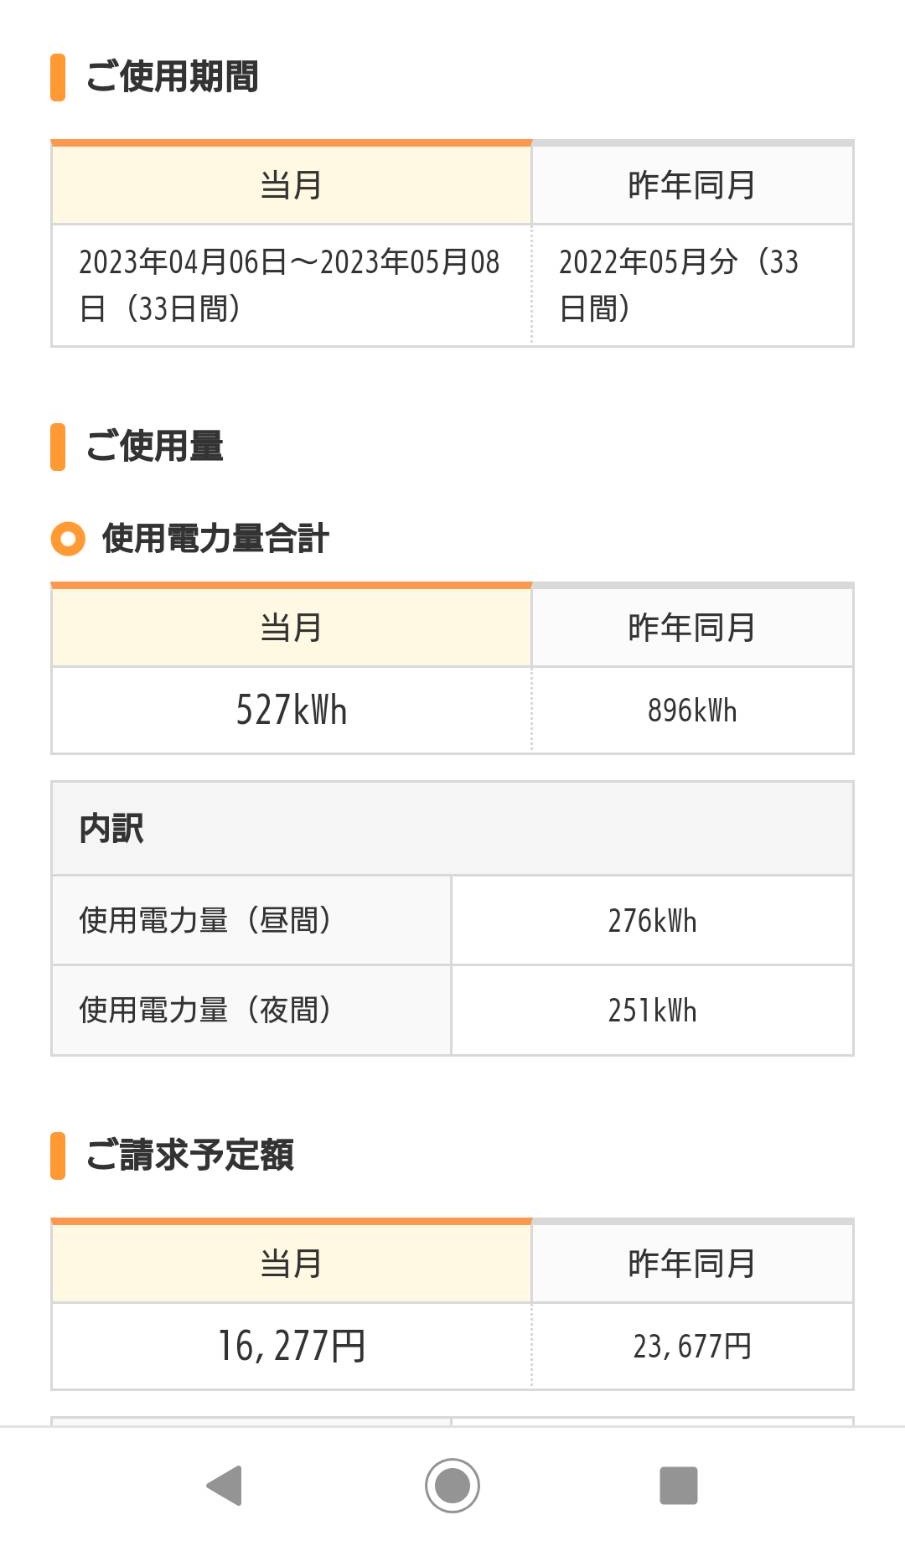
Task: Click the 527kWh current month usage value
Action: 291,710
